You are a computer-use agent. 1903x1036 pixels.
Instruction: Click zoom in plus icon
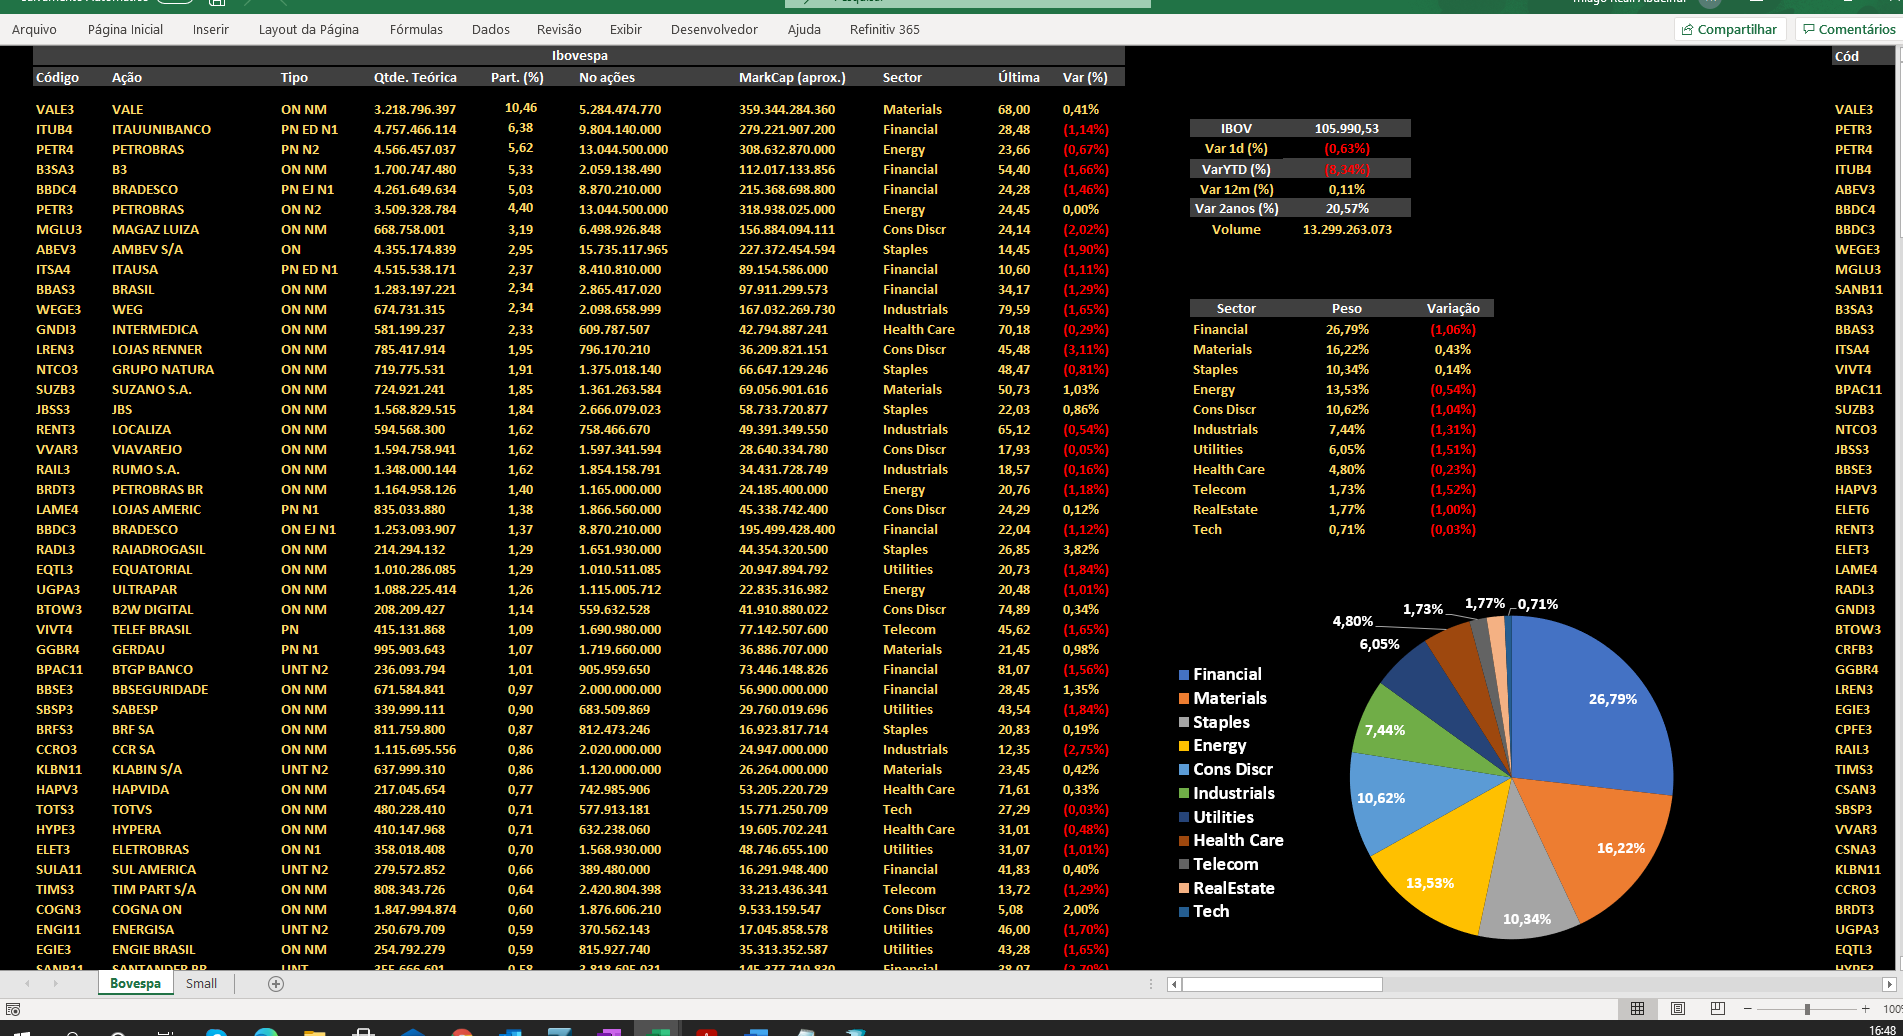[1866, 1009]
